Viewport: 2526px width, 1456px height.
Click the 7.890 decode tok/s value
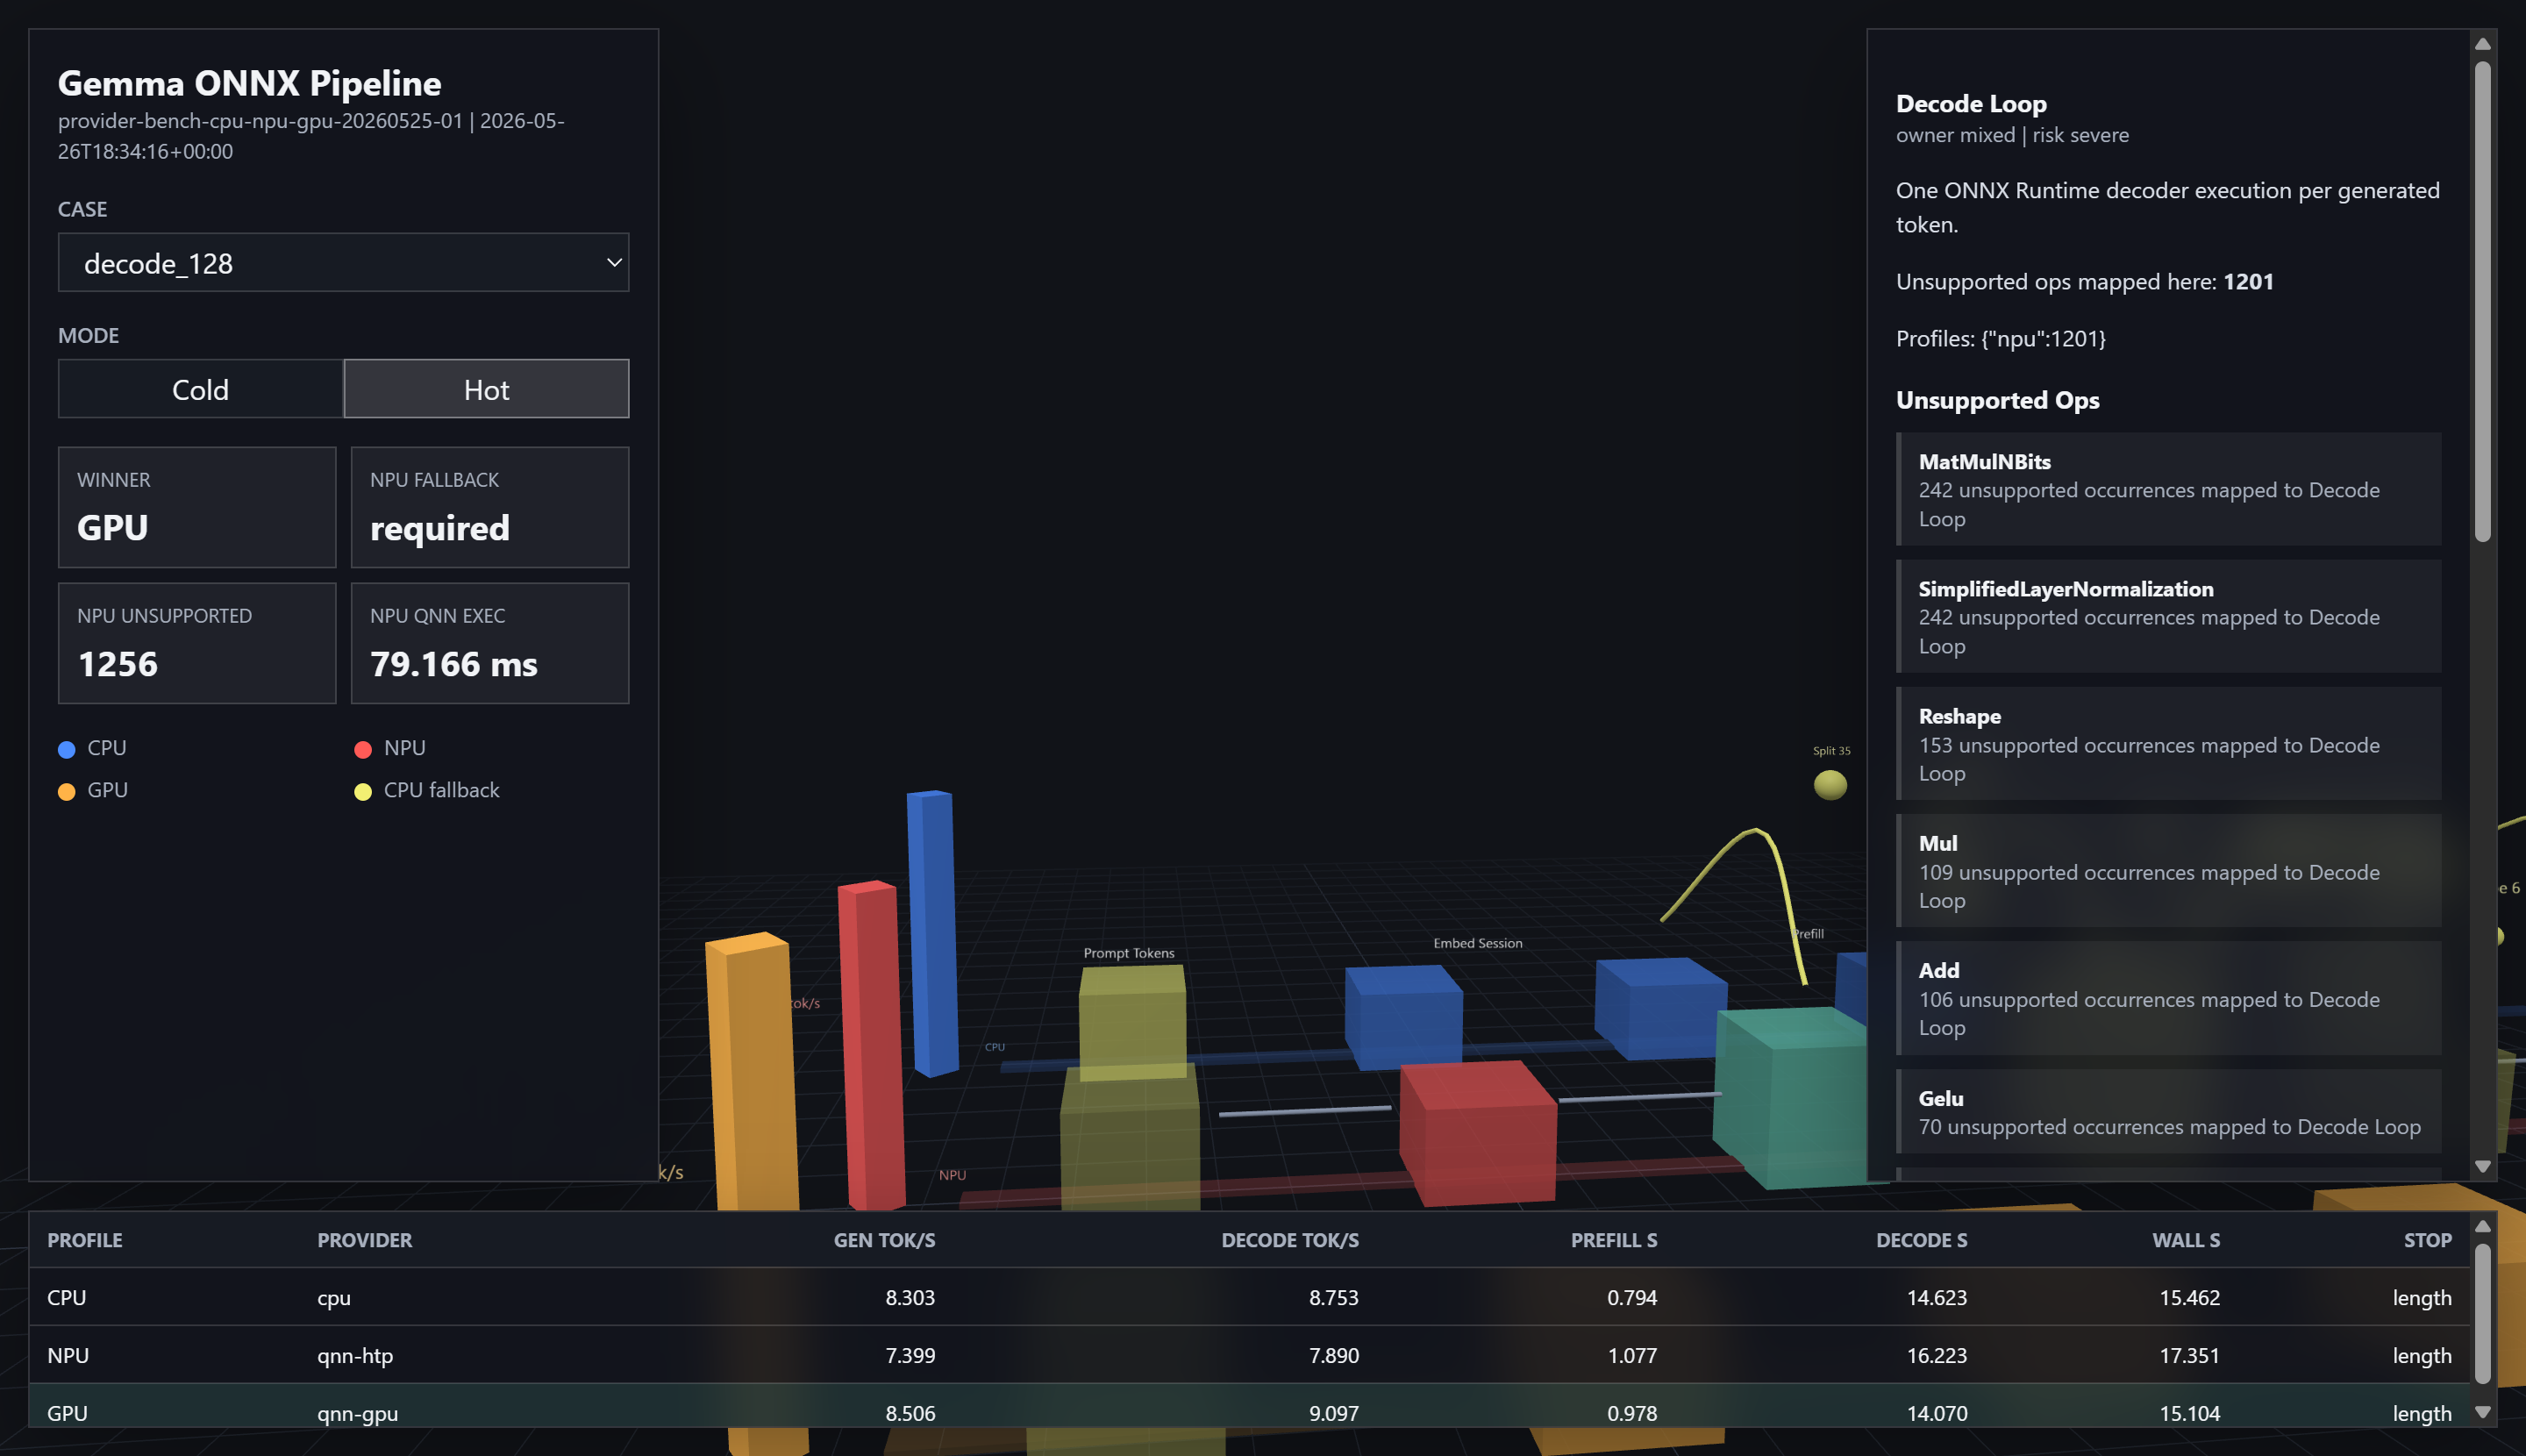[1334, 1356]
